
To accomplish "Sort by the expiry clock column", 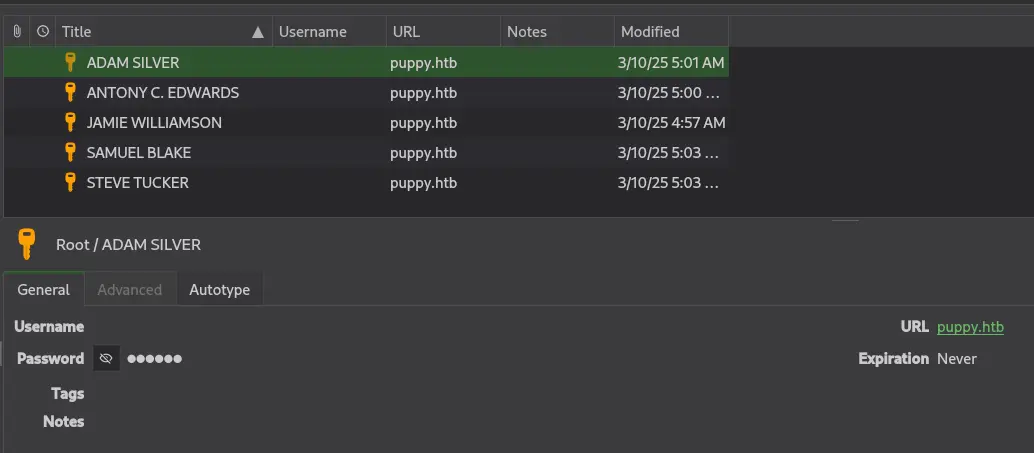I will coord(42,32).
